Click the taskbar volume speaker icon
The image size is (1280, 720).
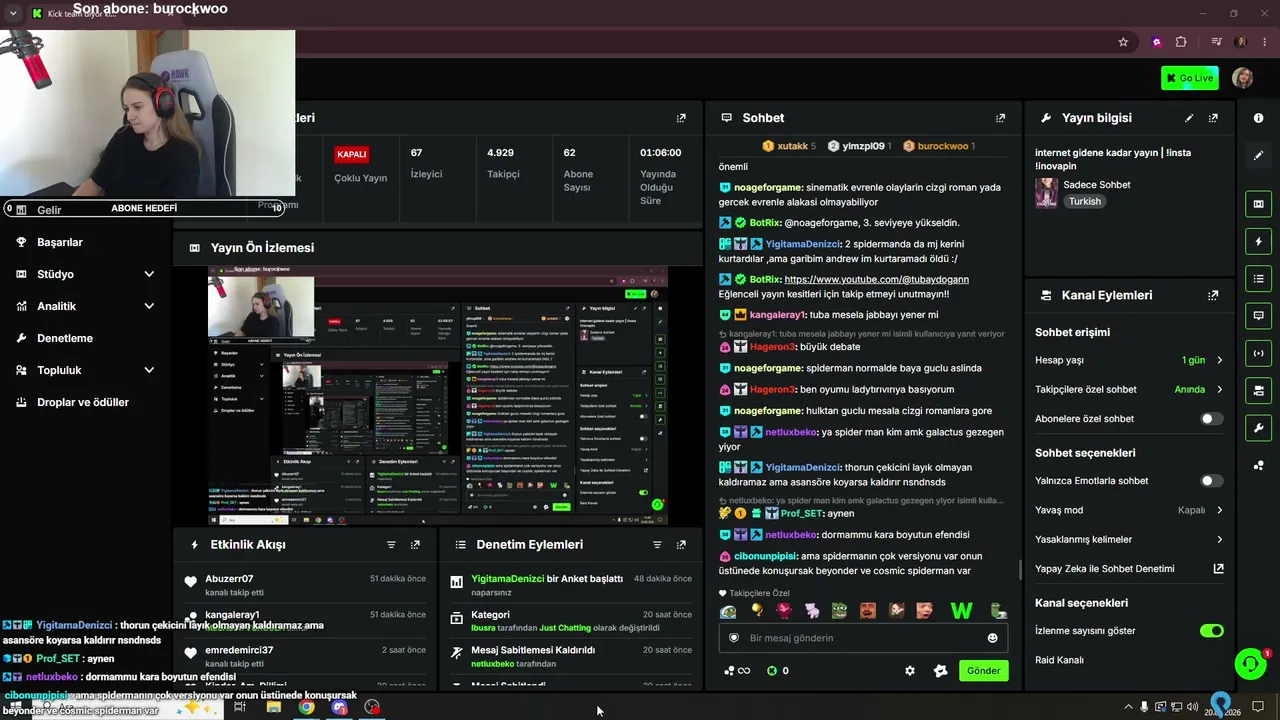point(1192,707)
